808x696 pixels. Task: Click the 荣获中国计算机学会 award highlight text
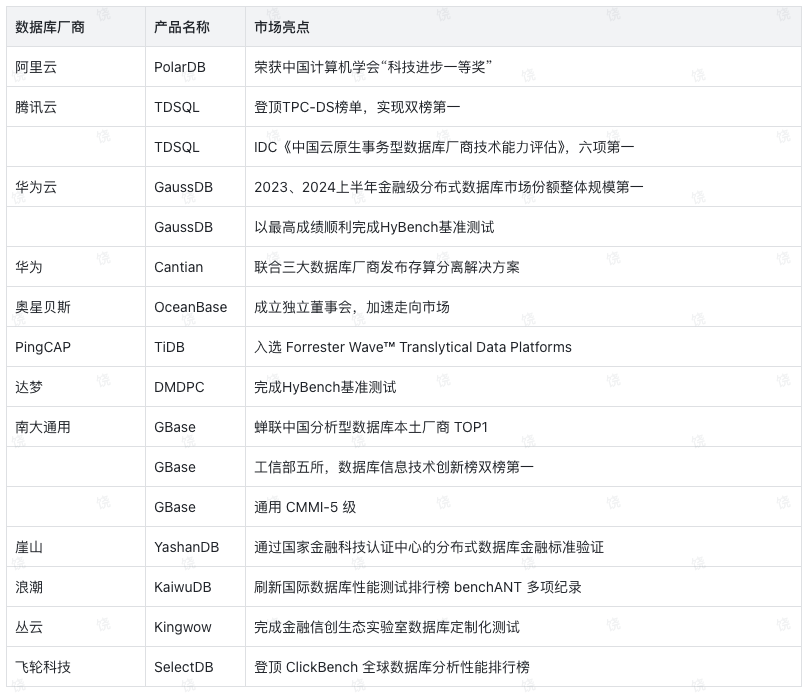pyautogui.click(x=373, y=67)
